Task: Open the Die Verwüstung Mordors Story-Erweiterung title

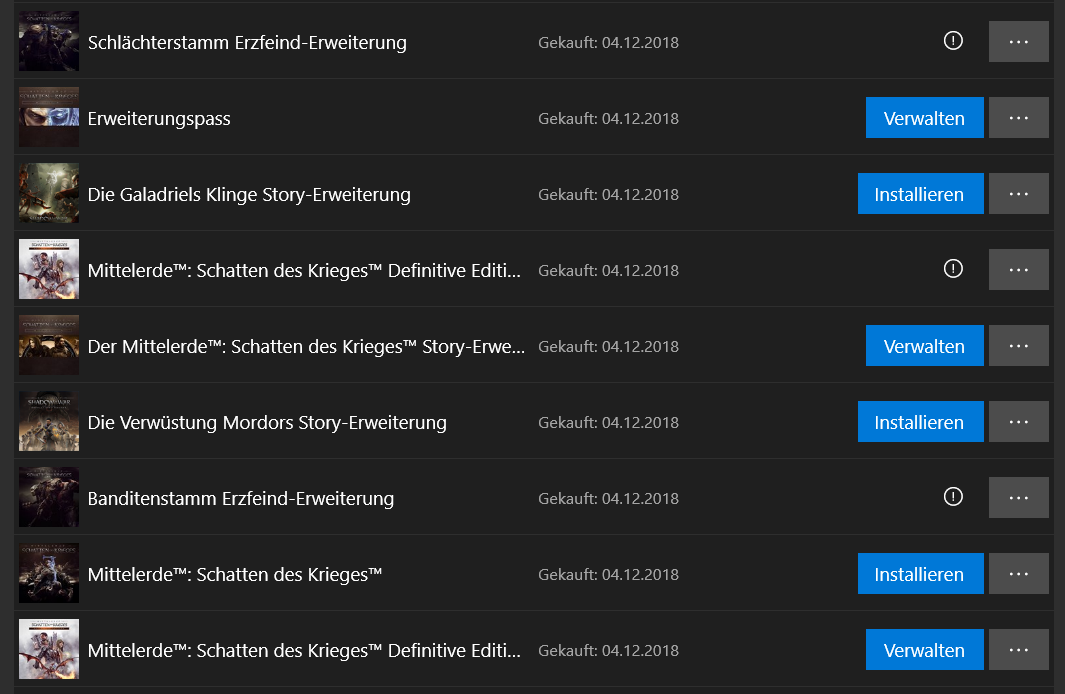Action: tap(267, 422)
